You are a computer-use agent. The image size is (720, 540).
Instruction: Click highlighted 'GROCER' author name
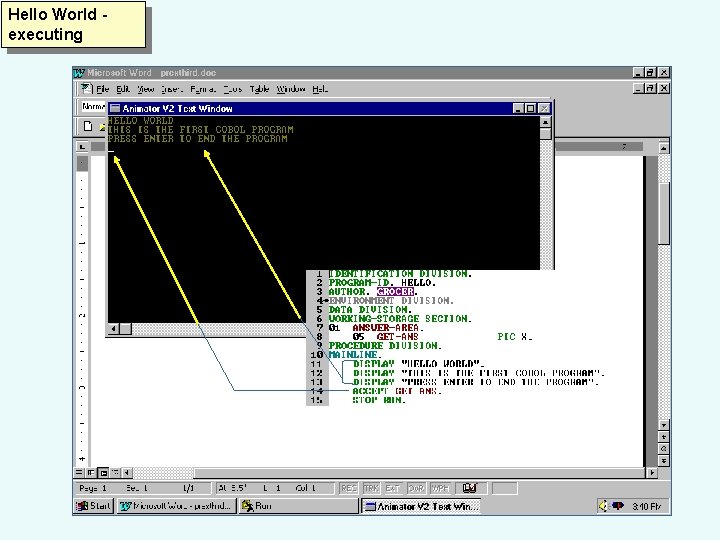395,292
